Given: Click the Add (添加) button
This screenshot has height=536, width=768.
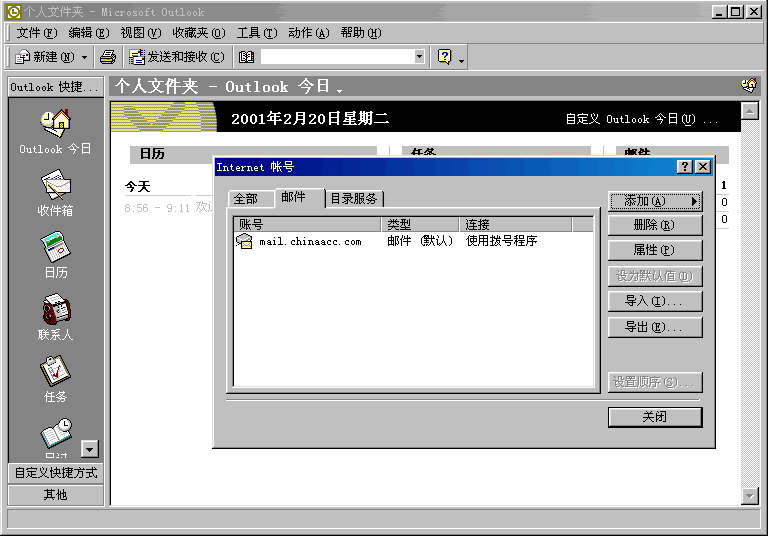Looking at the screenshot, I should coord(654,201).
